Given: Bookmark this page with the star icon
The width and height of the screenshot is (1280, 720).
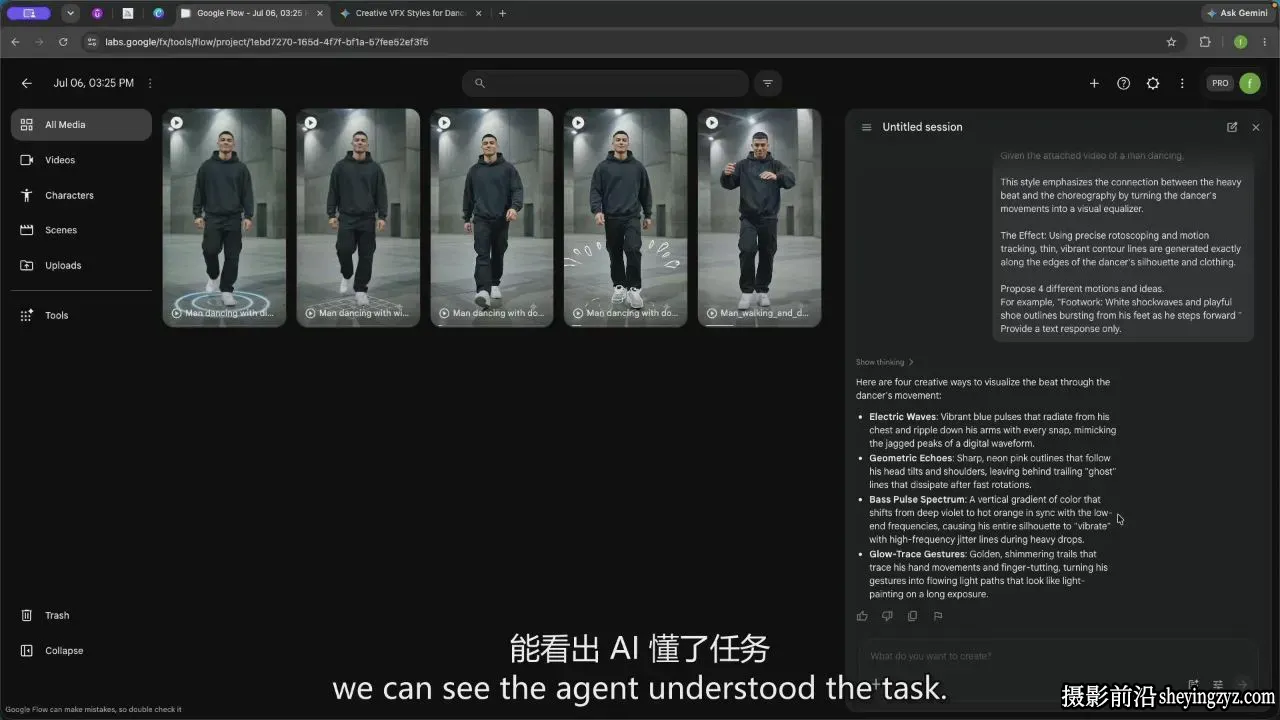Looking at the screenshot, I should (x=1171, y=42).
